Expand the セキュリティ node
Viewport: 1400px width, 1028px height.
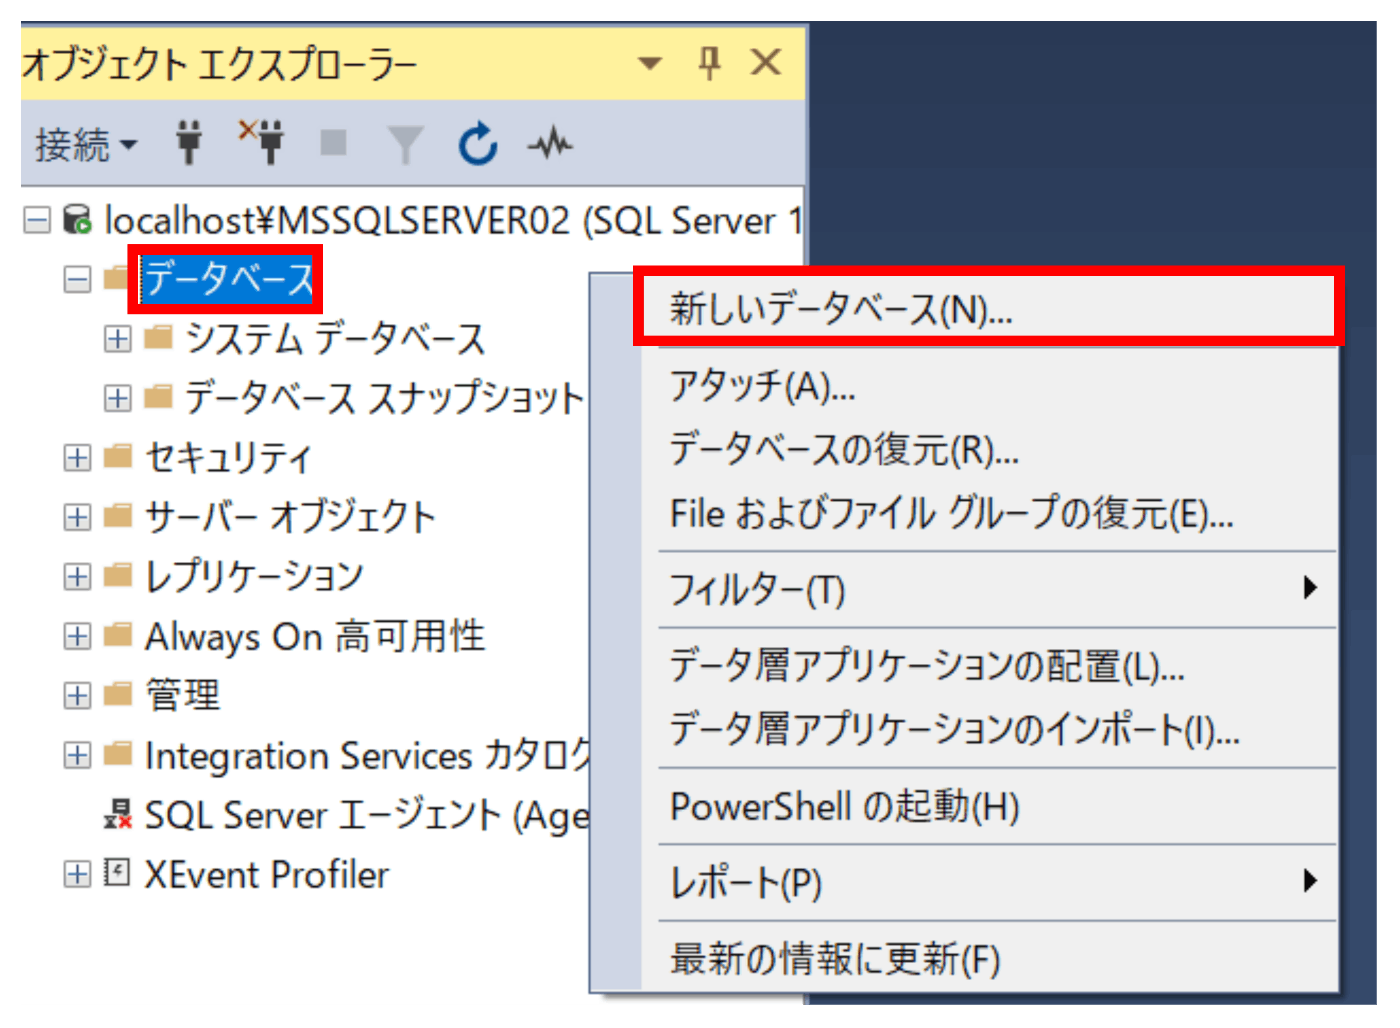pyautogui.click(x=77, y=458)
